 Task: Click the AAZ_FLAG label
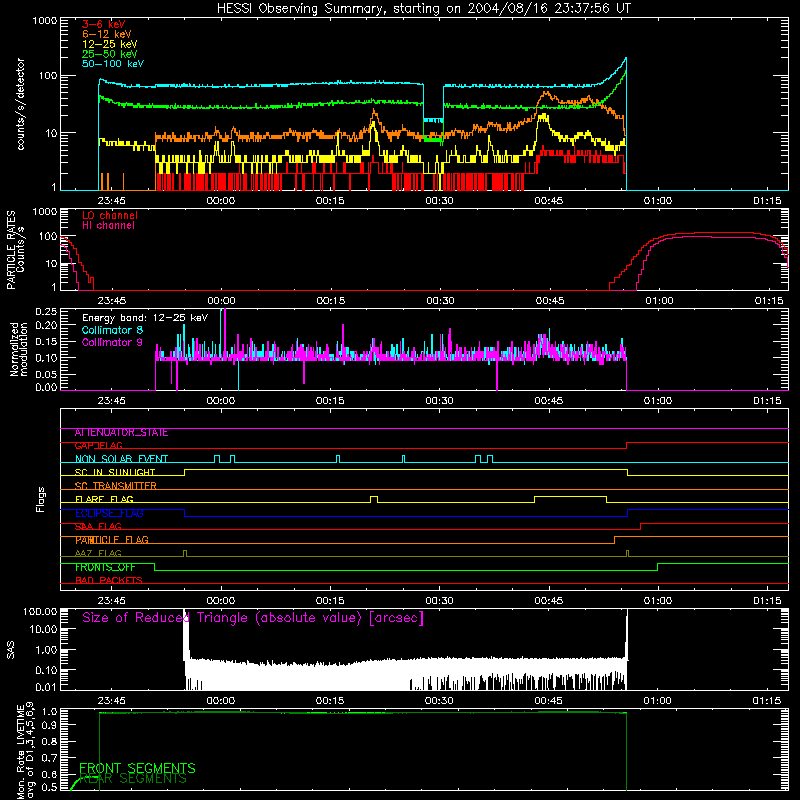point(98,553)
